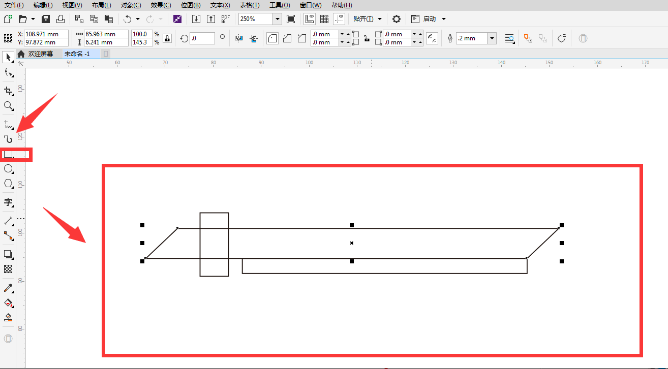Viewport: 668px width, 369px height.
Task: Toggle the show grid button
Action: click(324, 19)
